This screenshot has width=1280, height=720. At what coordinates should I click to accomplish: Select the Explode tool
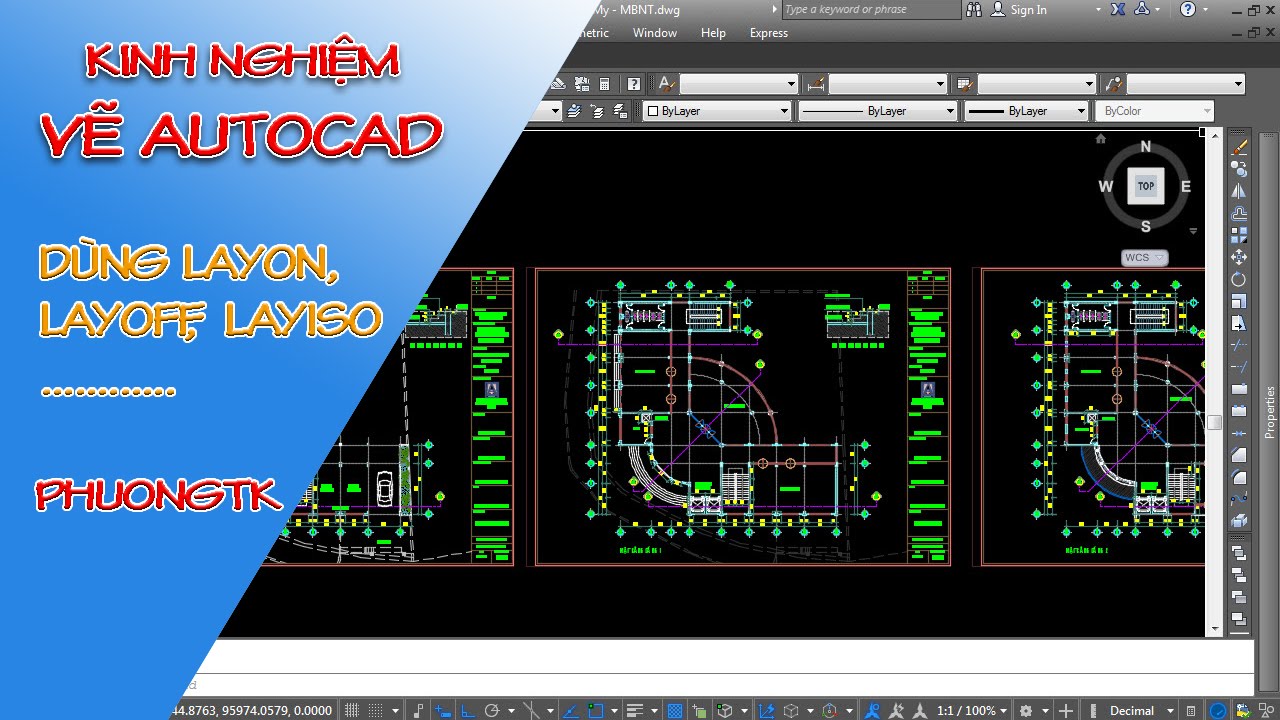tap(1239, 520)
